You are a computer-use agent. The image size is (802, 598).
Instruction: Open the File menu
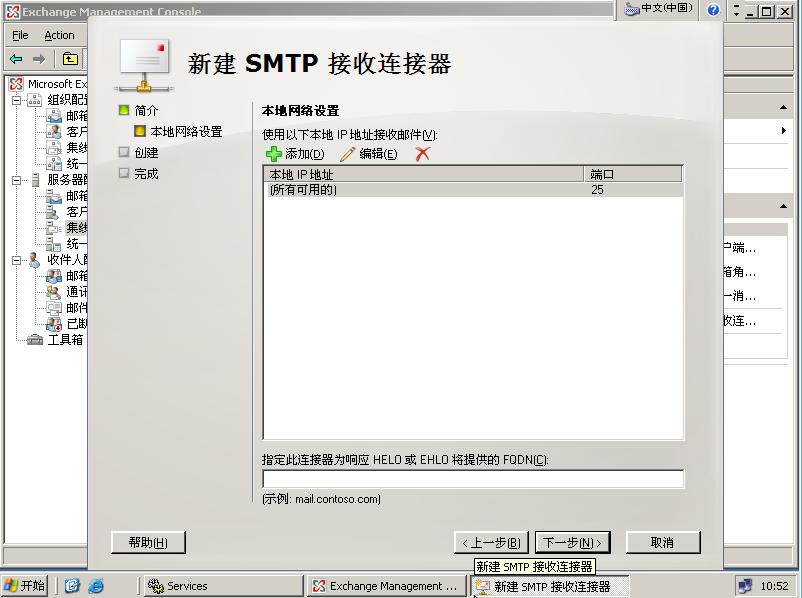(x=20, y=35)
